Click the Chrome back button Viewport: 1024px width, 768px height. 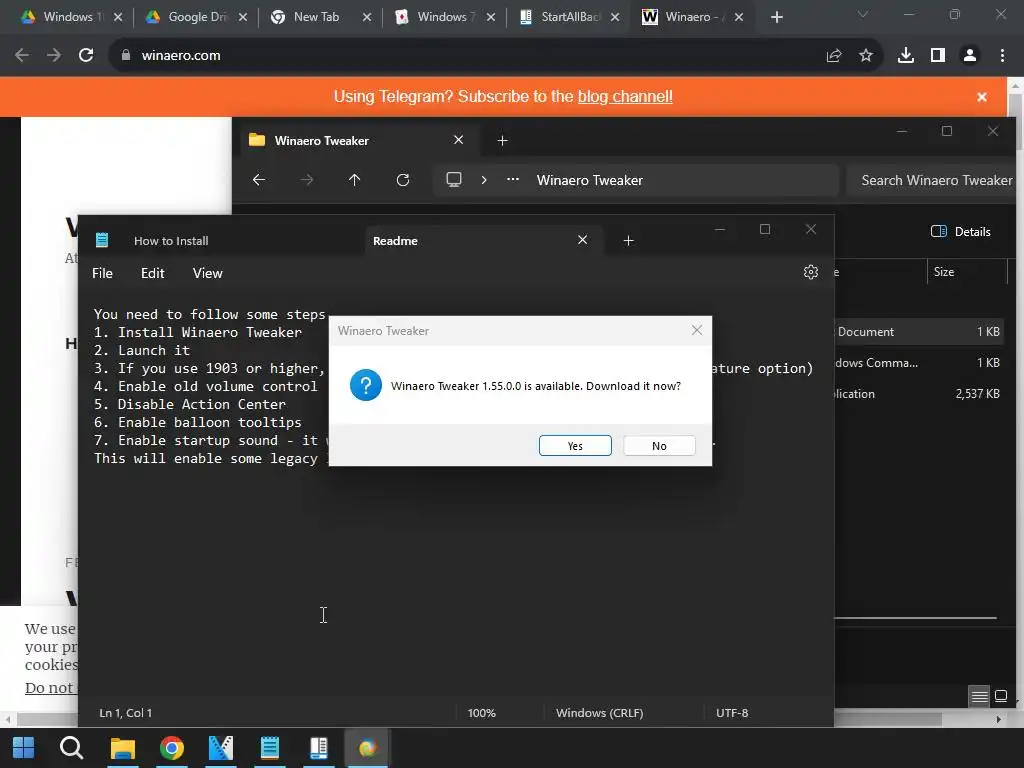(22, 56)
